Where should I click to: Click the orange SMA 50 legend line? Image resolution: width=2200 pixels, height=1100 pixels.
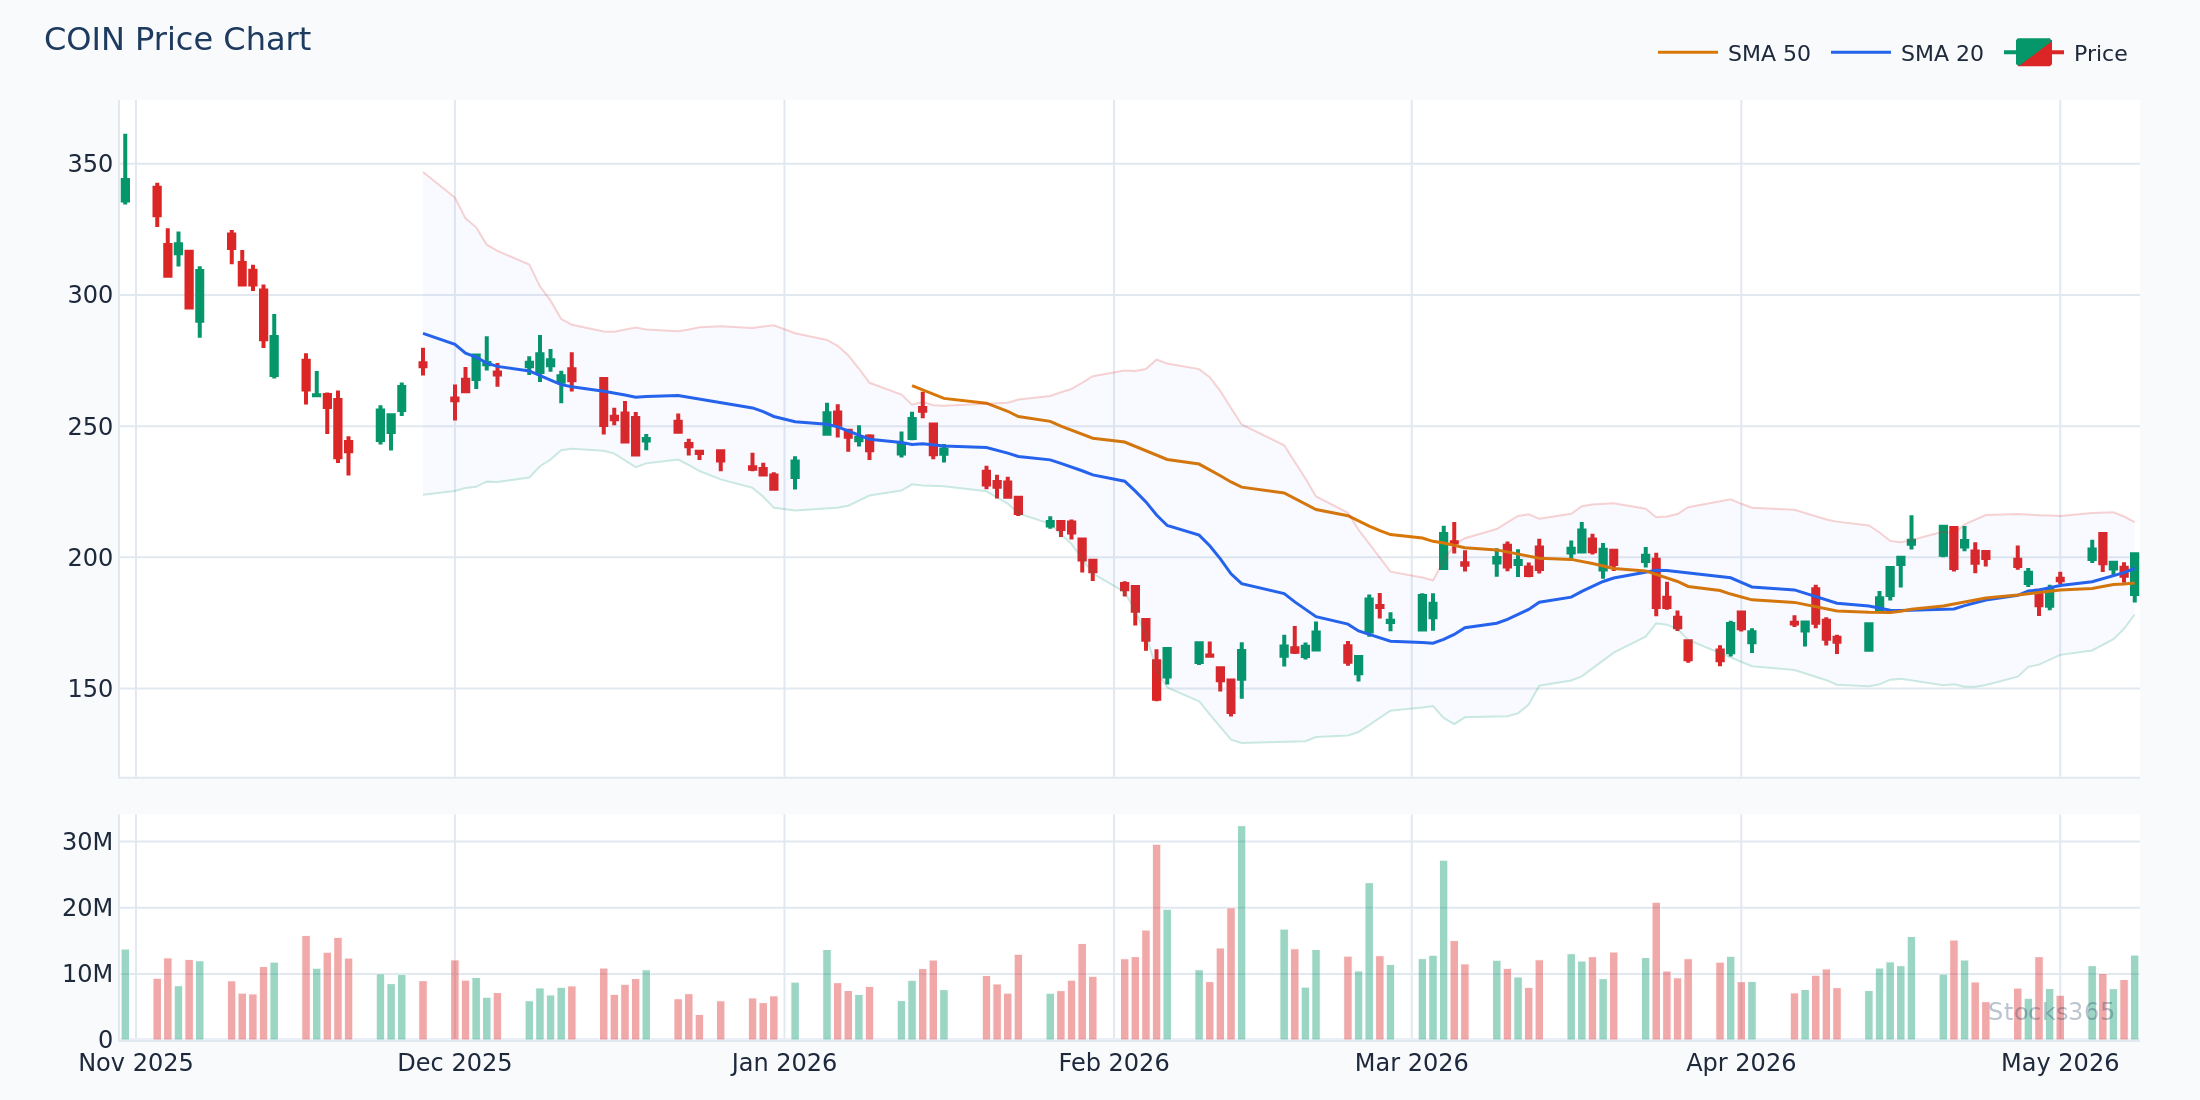coord(1687,53)
